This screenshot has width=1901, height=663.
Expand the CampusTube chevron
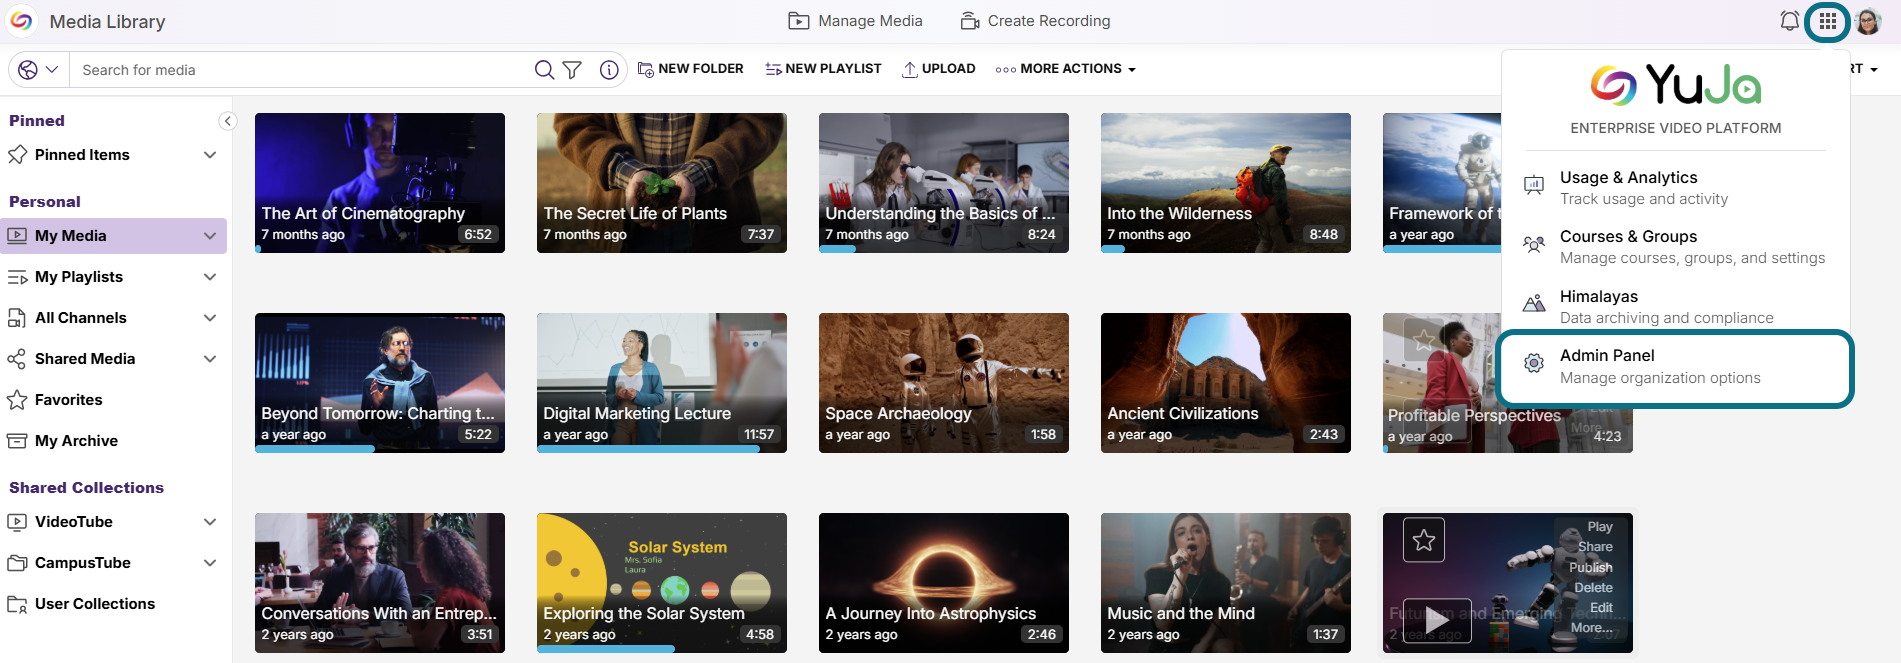pyautogui.click(x=210, y=563)
